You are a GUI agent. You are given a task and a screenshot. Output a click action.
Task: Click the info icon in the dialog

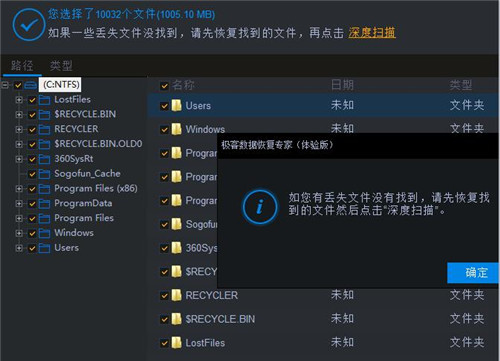pos(260,207)
